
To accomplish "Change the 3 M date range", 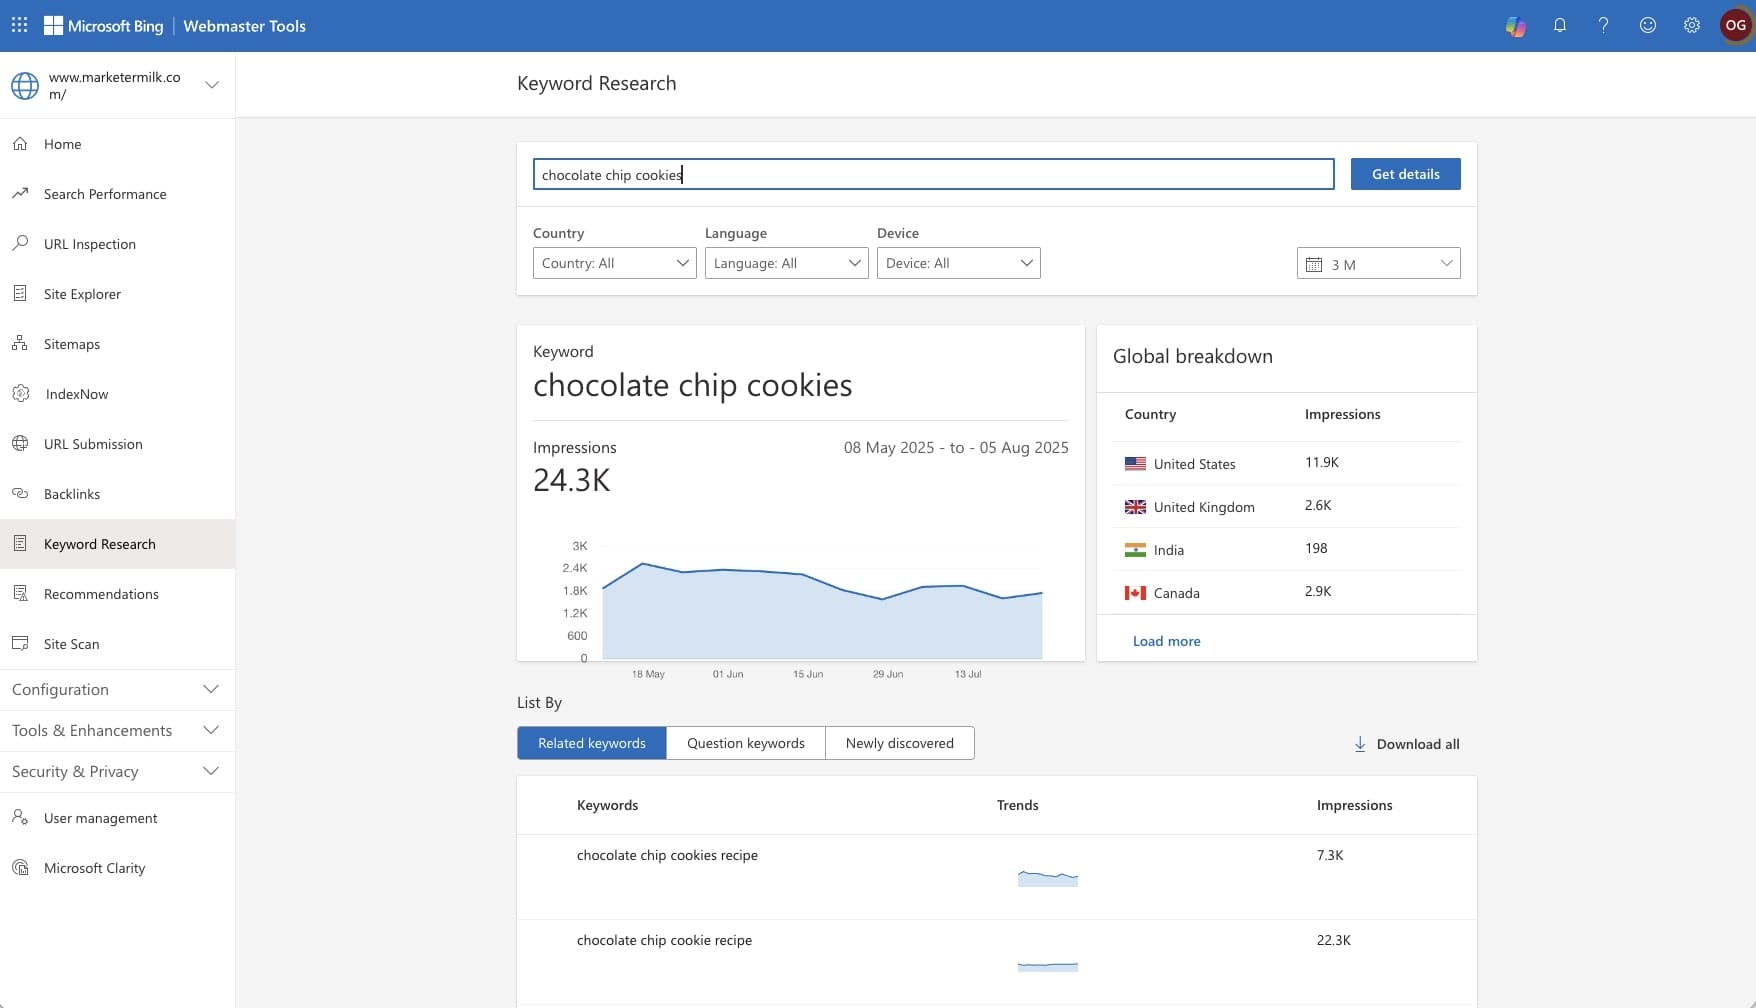I will coord(1378,264).
